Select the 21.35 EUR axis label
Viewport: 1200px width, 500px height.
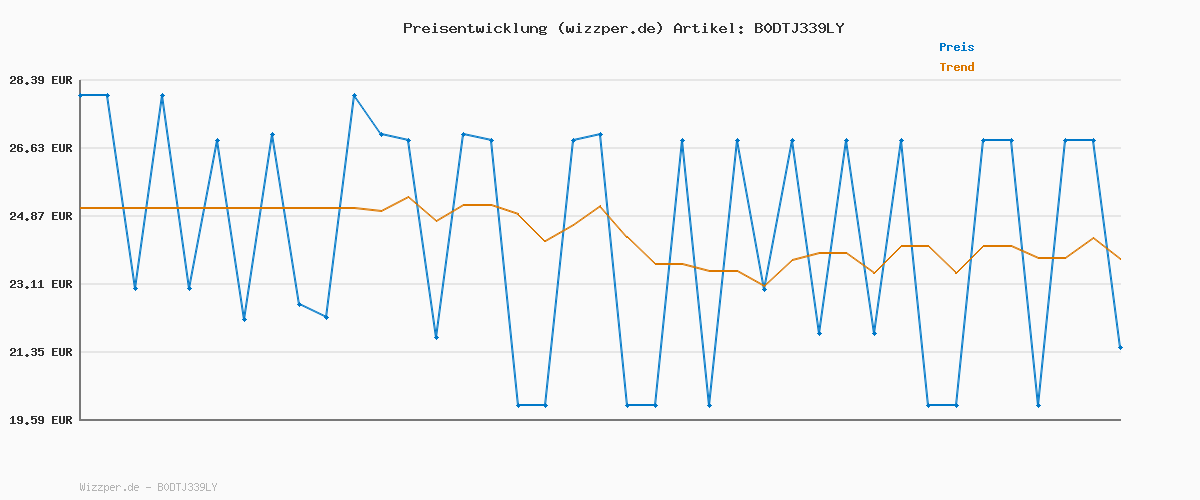click(41, 352)
